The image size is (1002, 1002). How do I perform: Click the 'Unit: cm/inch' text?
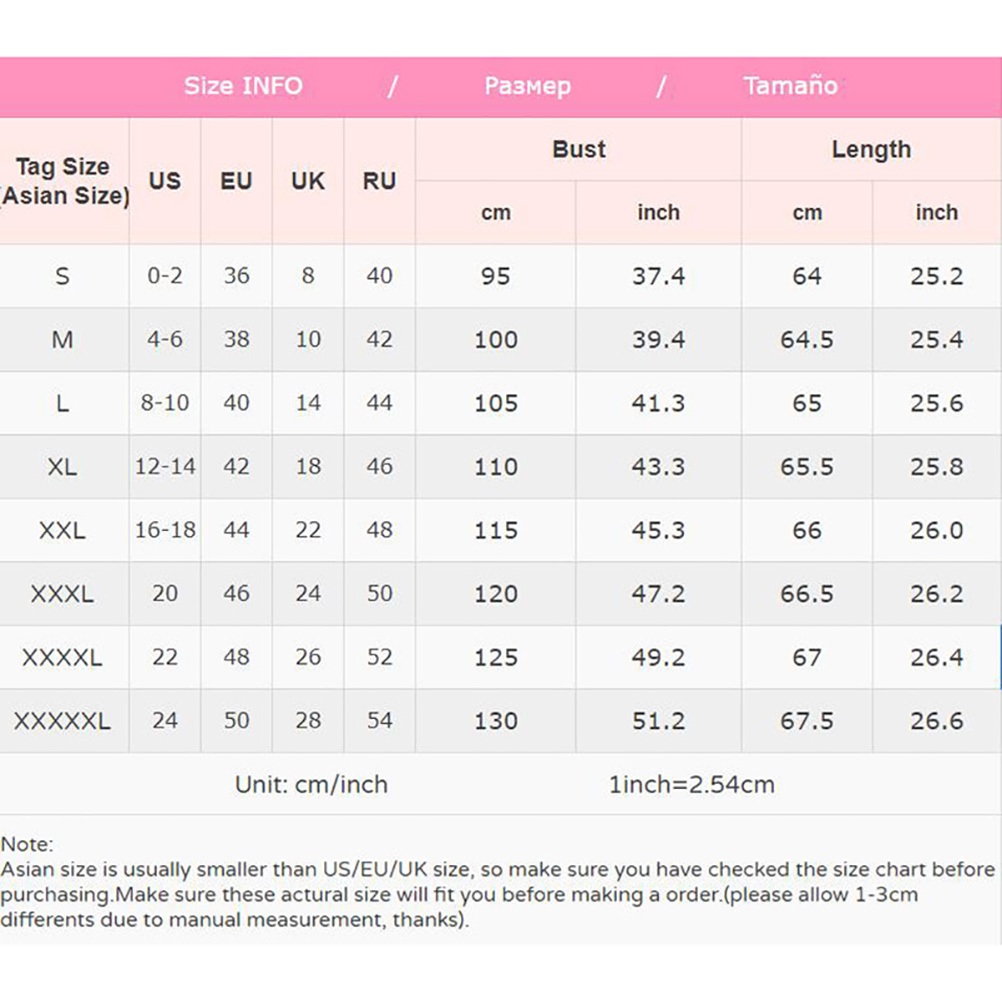(311, 785)
